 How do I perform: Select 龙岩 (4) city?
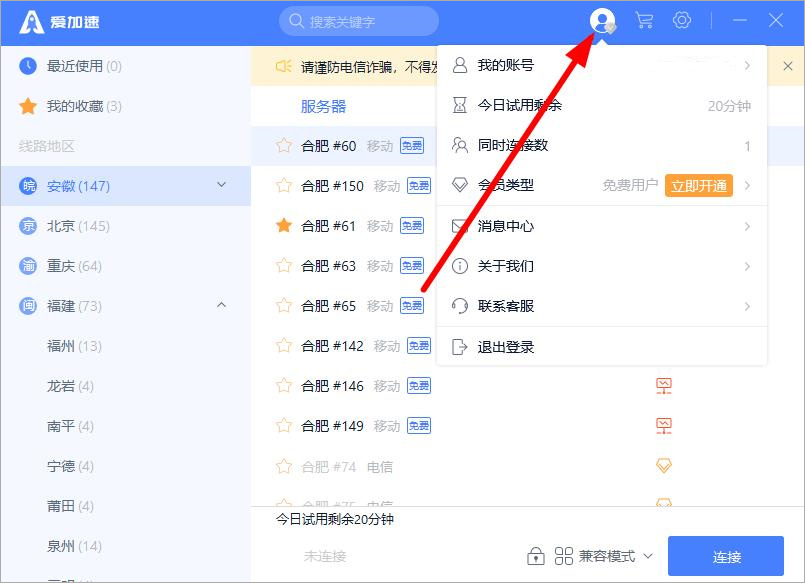pos(126,386)
